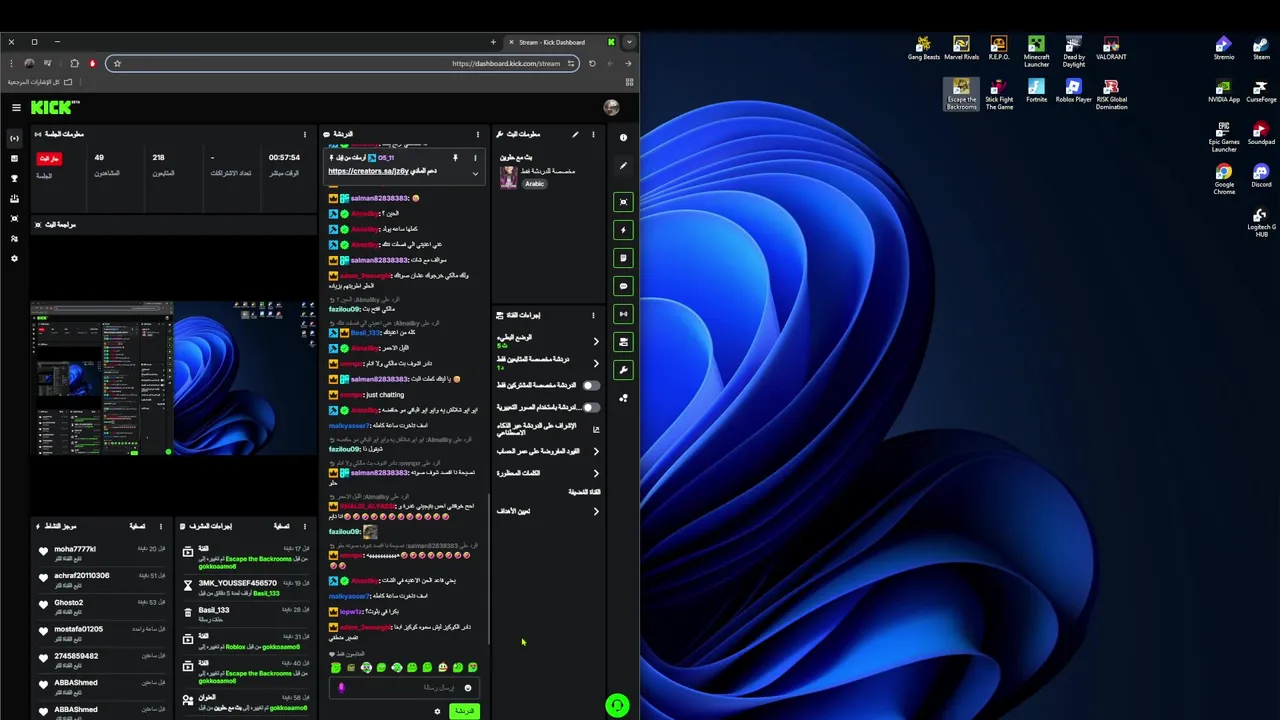Click the pencil icon in the right toolbar
The image size is (1280, 720).
(624, 166)
